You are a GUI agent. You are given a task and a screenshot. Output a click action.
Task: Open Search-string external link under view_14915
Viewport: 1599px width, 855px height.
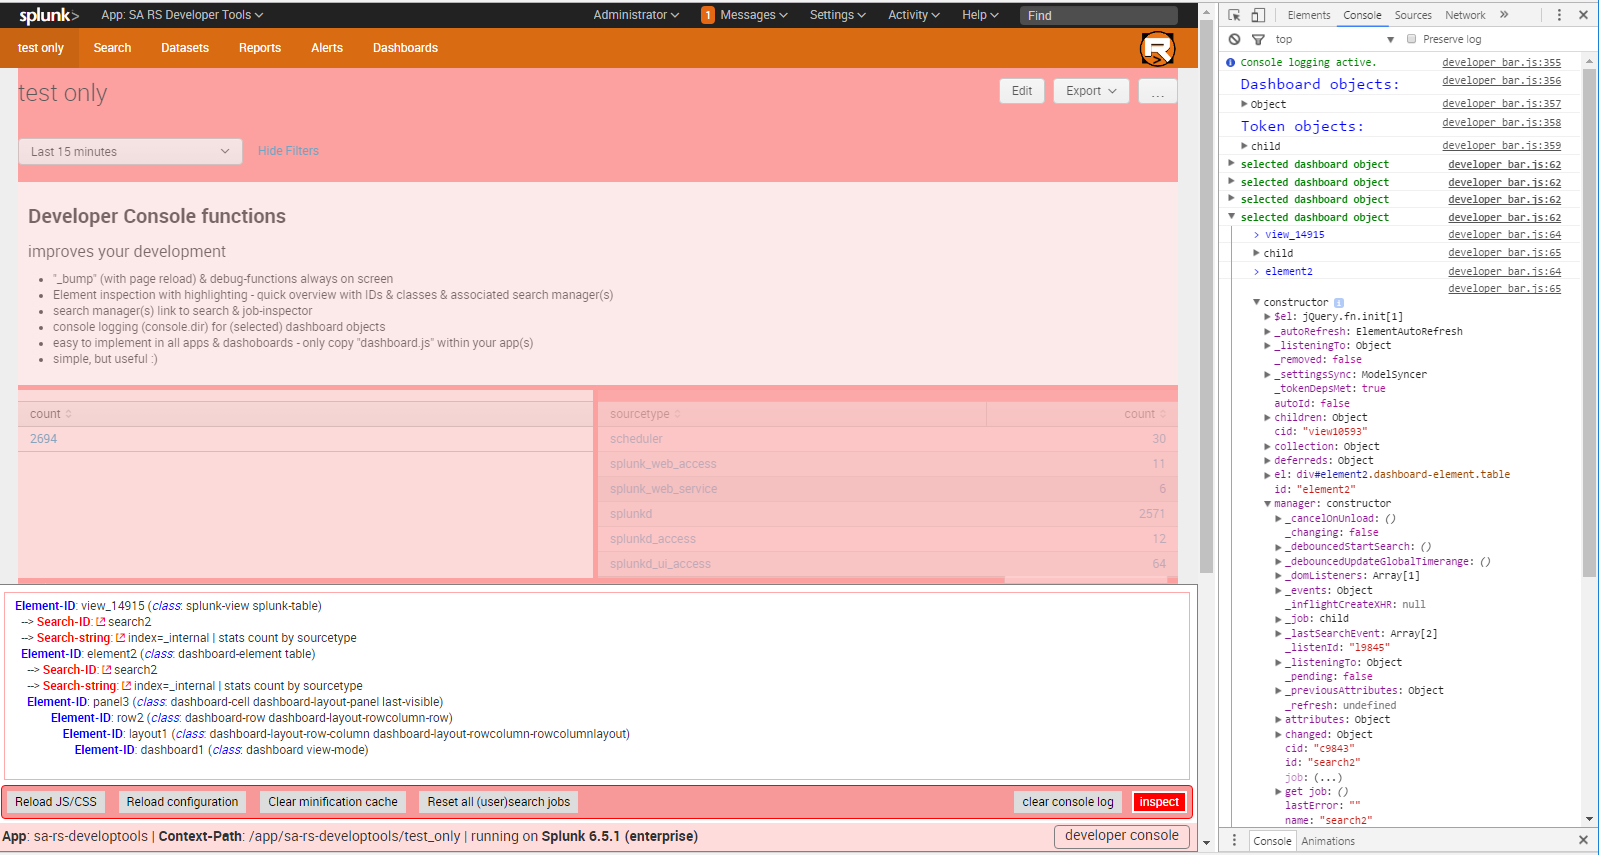[x=120, y=638]
